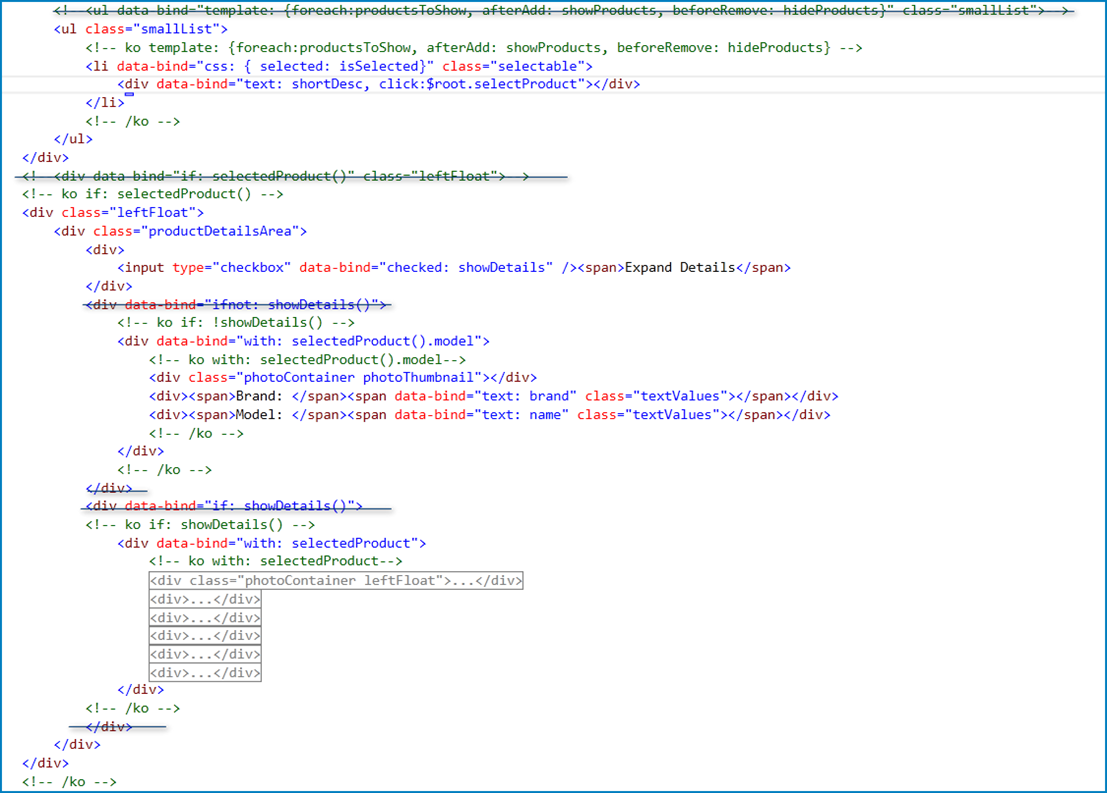Click the struck-through "ifnot: showDetails()" div line

coord(237,304)
